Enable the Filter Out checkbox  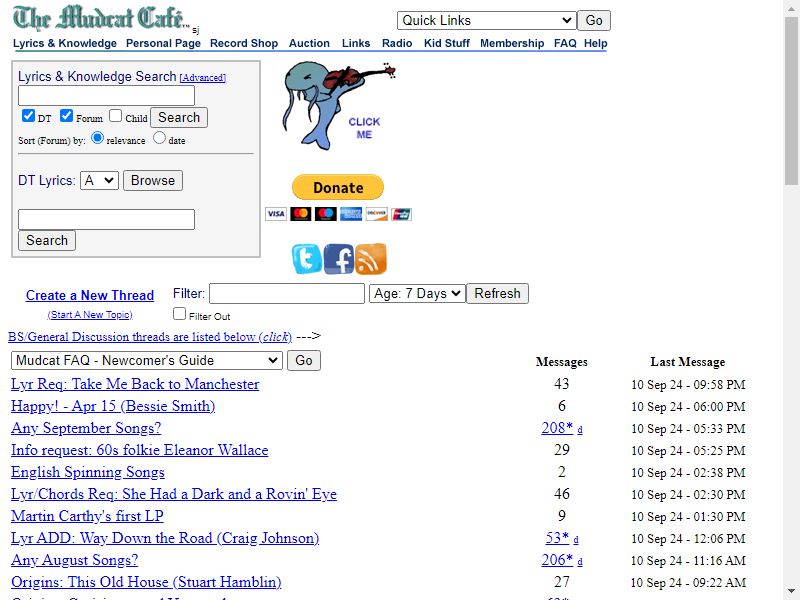click(x=179, y=313)
